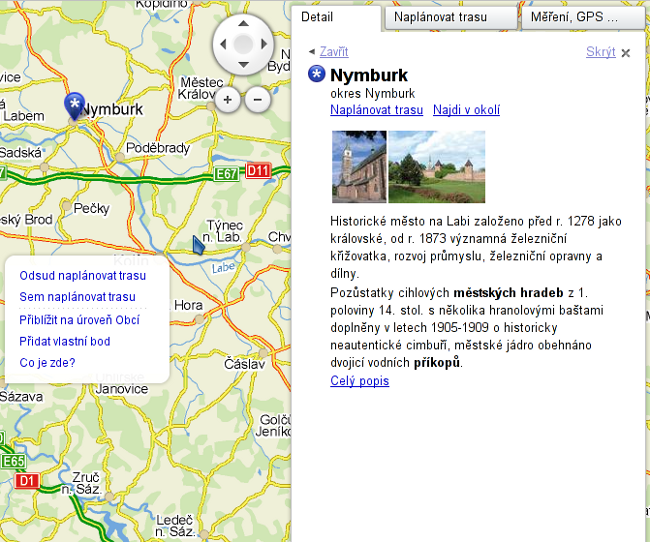650x542 pixels.
Task: Click the Nymburk map pin marker
Action: (x=73, y=105)
